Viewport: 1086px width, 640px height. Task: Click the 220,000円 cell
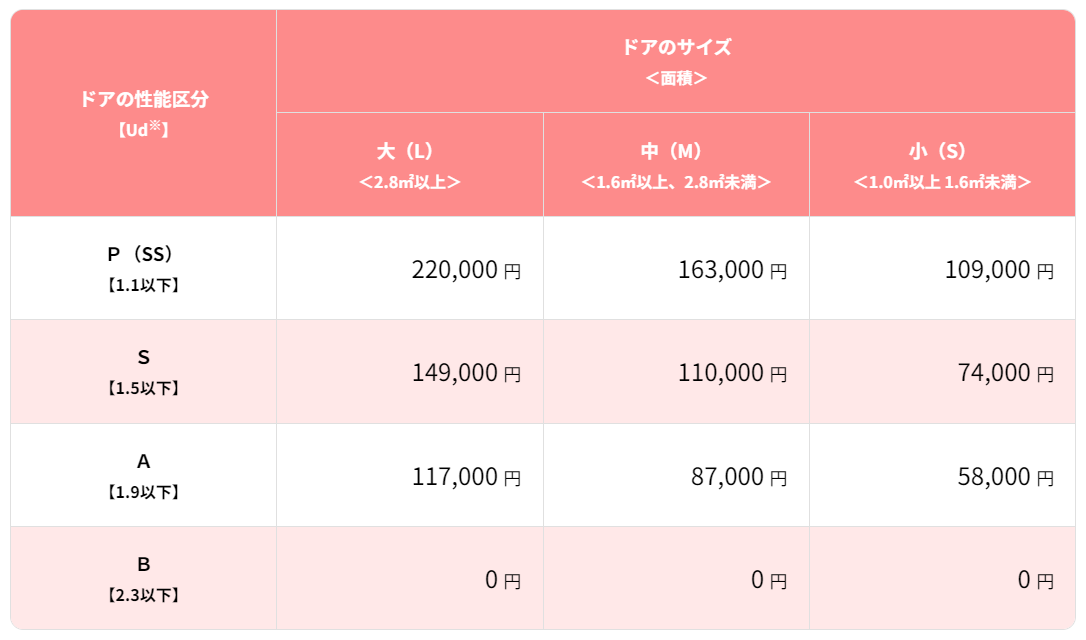(x=410, y=268)
